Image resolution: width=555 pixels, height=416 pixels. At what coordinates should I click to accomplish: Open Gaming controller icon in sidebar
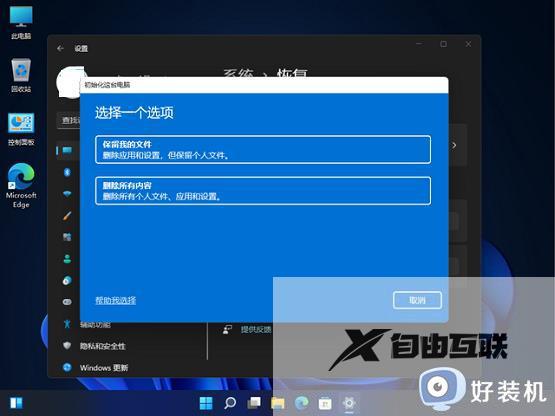coord(67,302)
